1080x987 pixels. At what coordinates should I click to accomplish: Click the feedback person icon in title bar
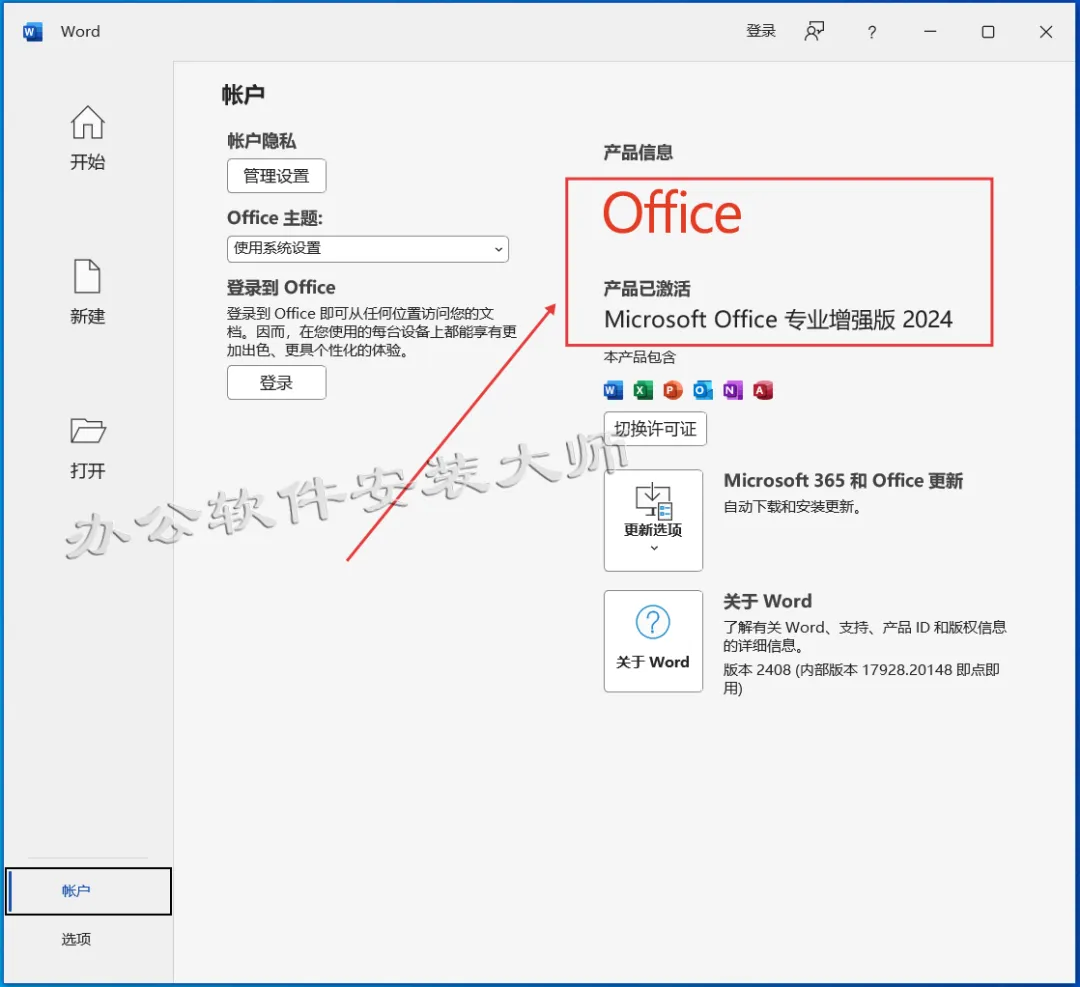click(x=814, y=31)
